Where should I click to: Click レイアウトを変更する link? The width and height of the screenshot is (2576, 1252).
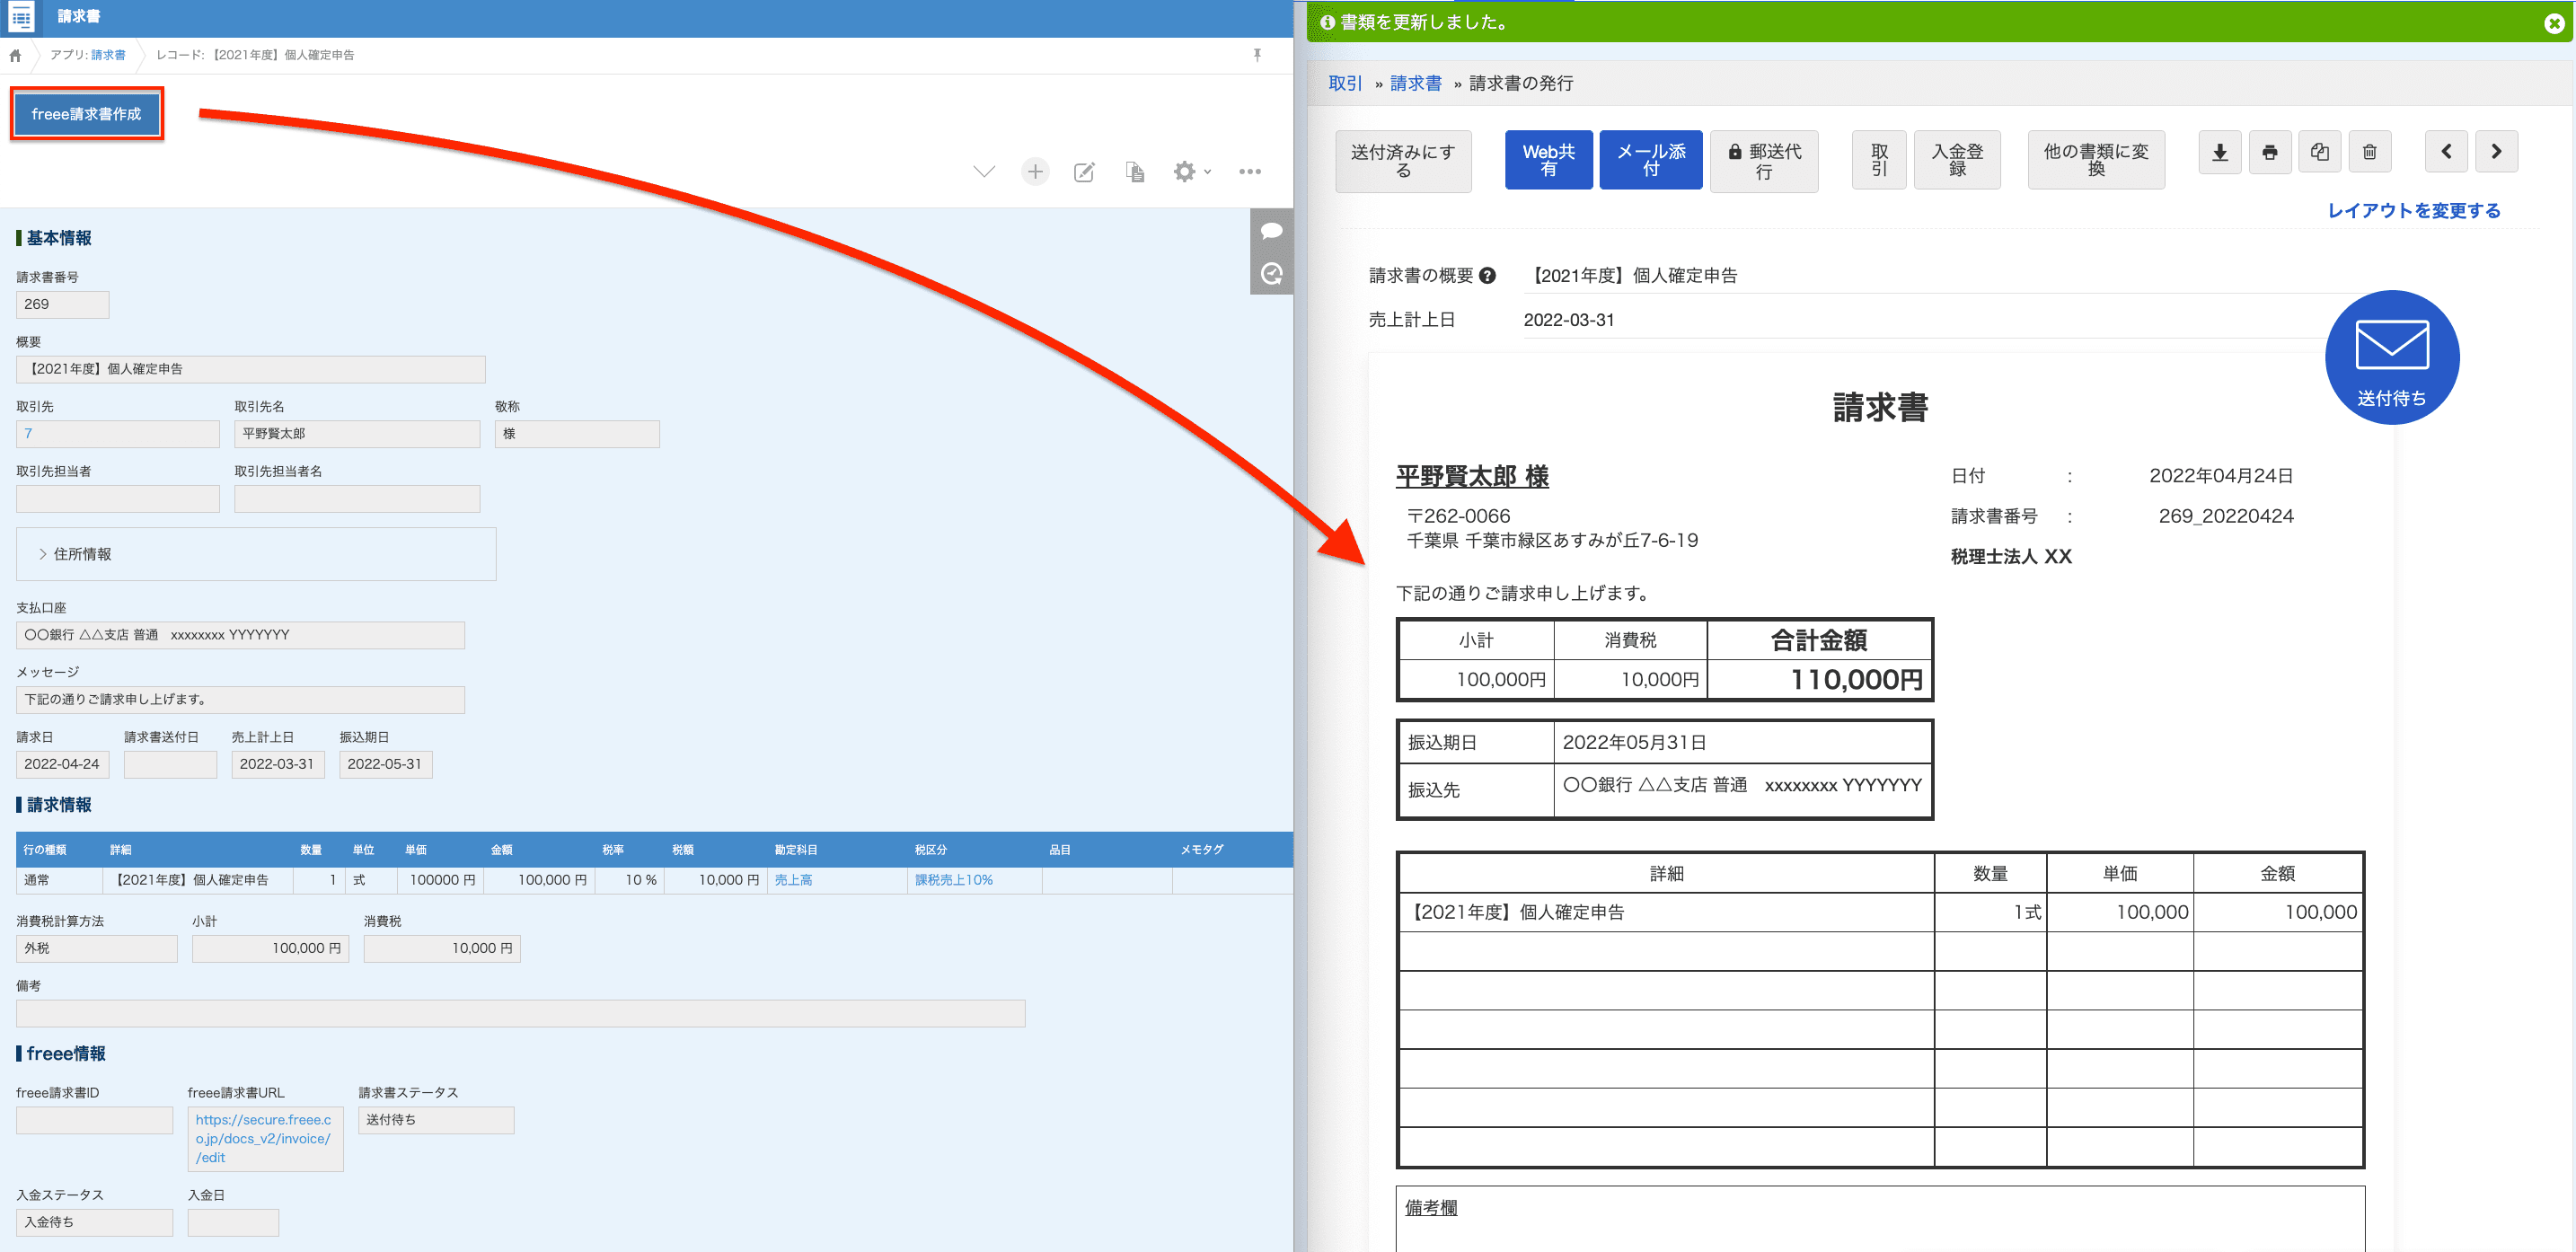2413,211
